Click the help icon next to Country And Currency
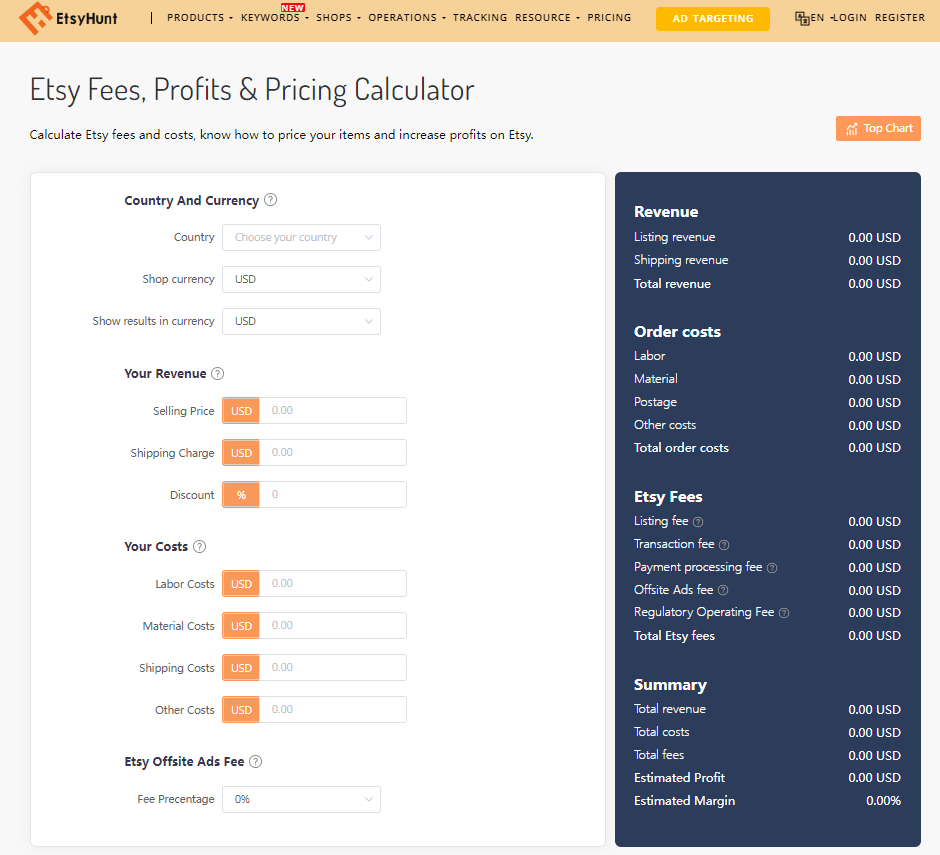Screen dimensions: 940x855 coord(270,200)
